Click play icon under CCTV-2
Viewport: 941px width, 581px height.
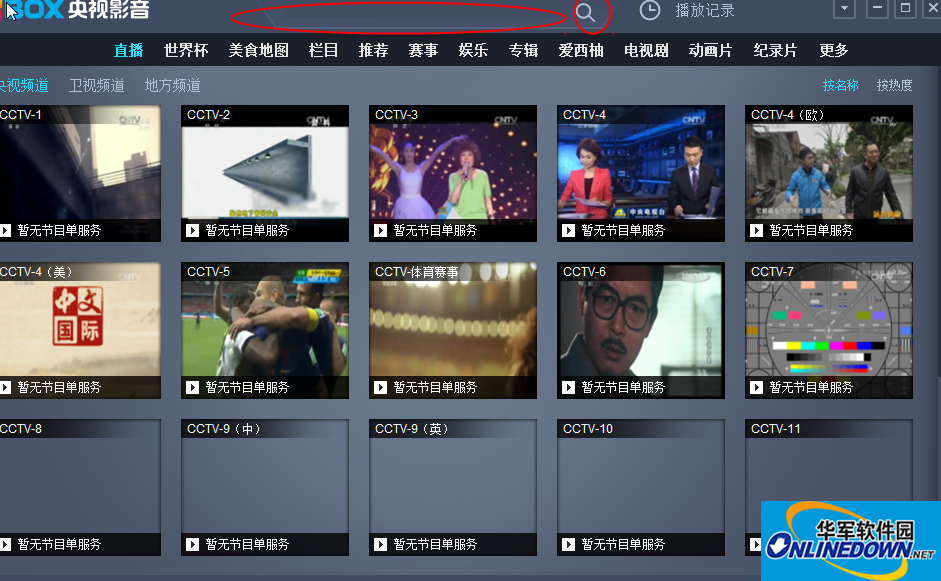click(x=193, y=230)
